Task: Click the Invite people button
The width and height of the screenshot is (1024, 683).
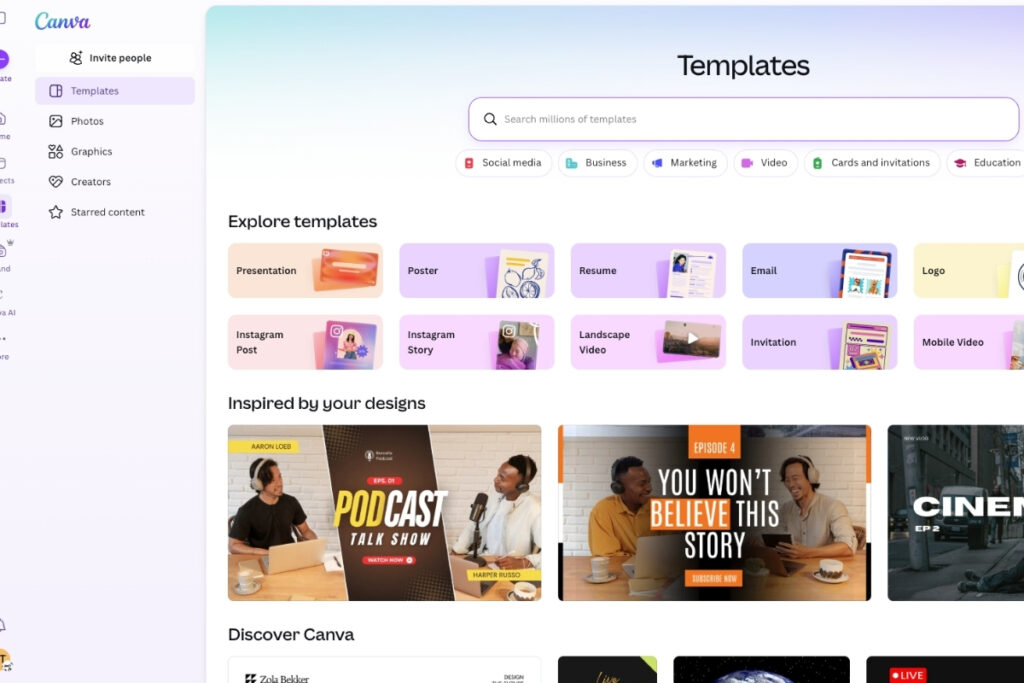Action: click(115, 58)
